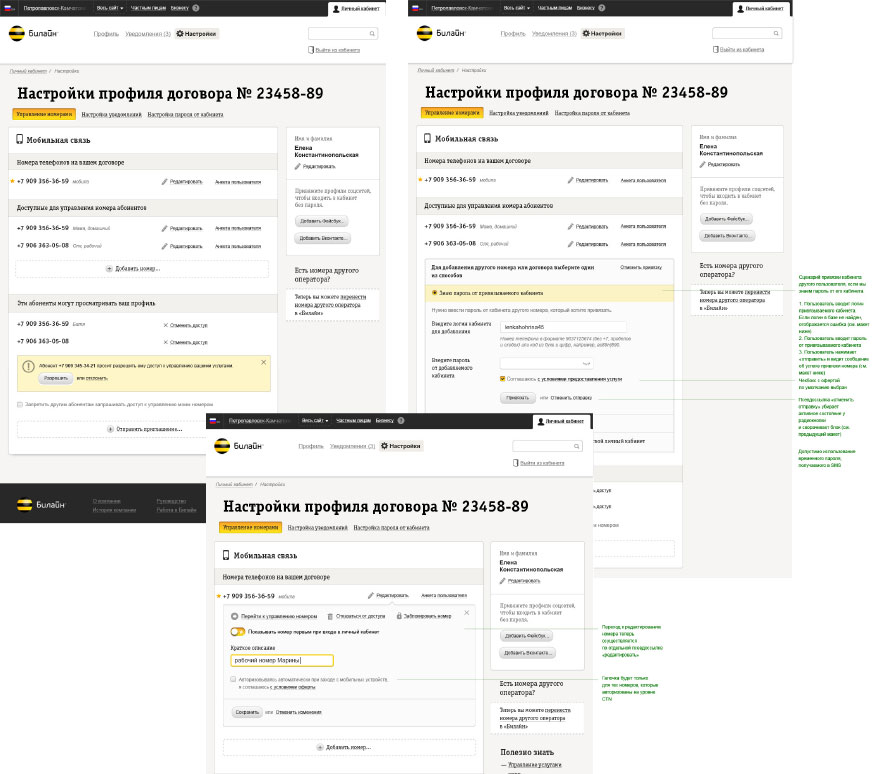Expand 'Отправить приглашение...' section

142,429
